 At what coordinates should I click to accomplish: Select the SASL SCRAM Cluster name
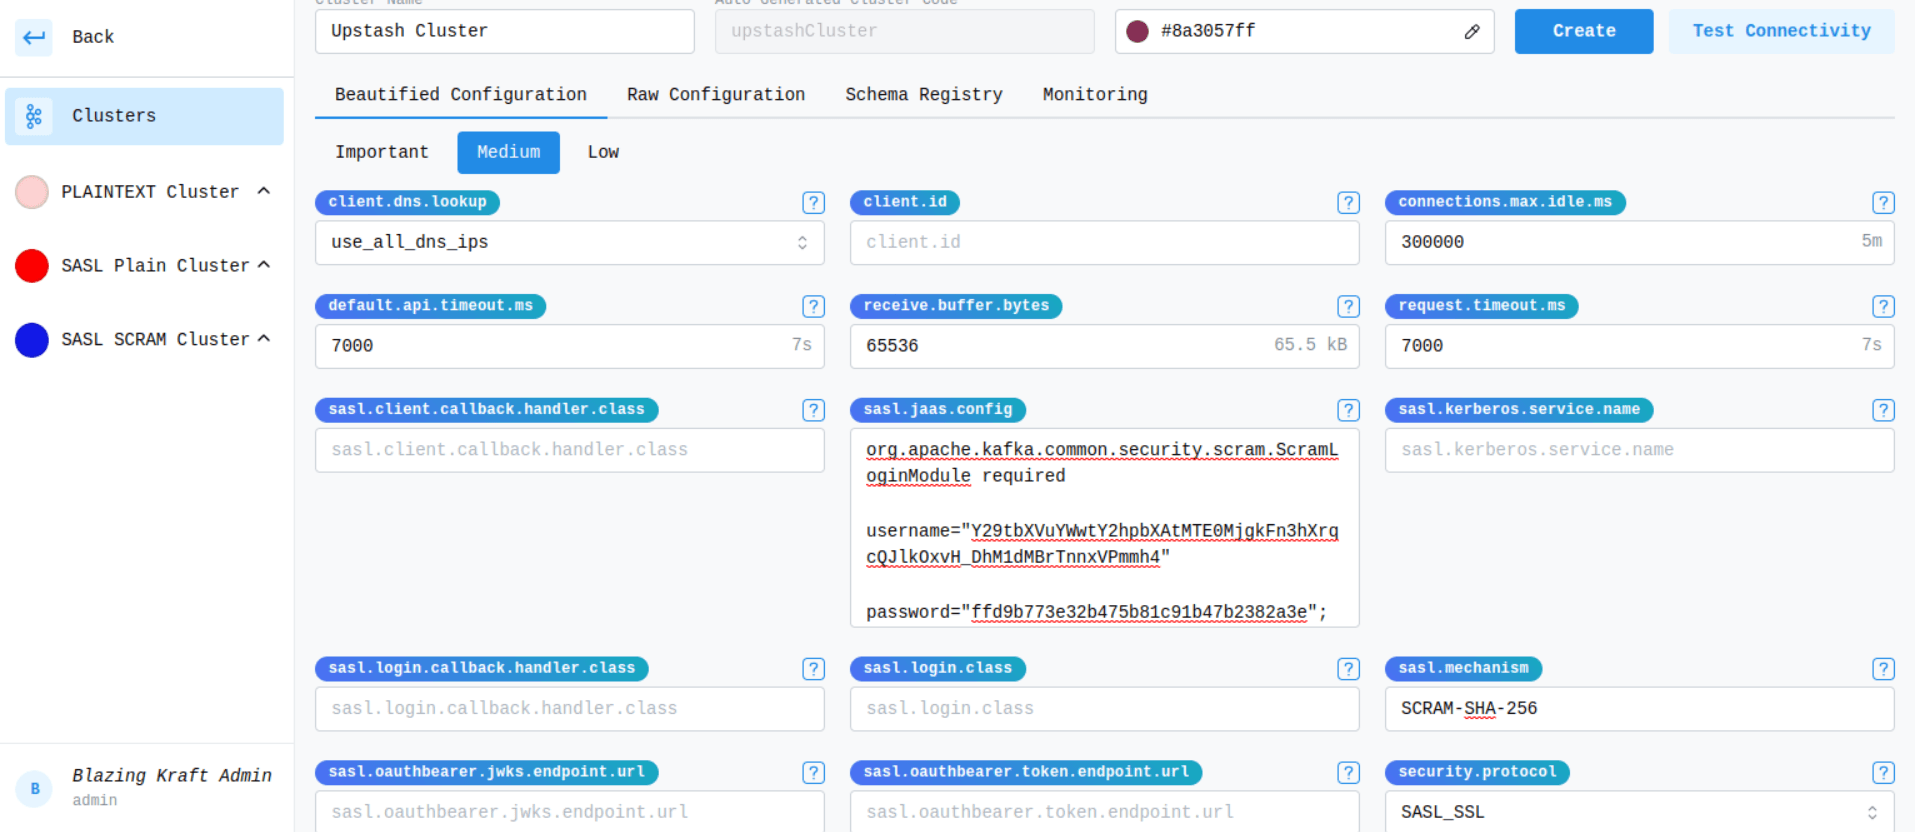(x=155, y=339)
